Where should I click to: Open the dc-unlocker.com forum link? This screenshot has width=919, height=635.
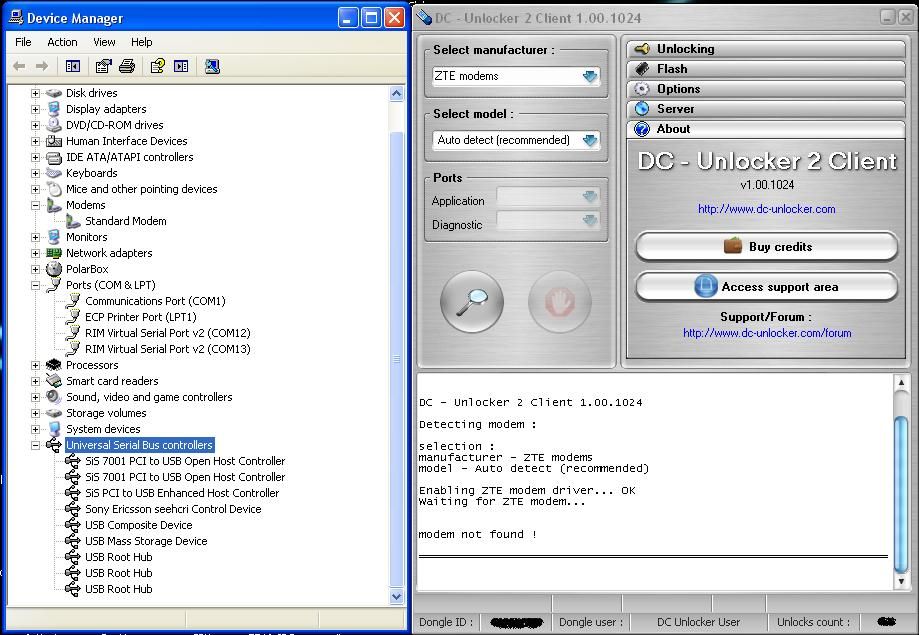[x=767, y=333]
